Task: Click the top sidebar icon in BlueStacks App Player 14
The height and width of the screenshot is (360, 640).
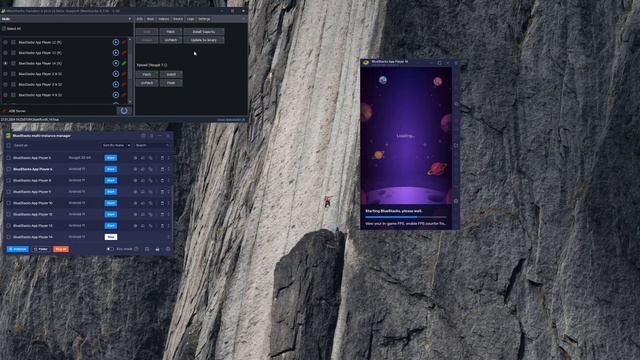Action: 456,104
